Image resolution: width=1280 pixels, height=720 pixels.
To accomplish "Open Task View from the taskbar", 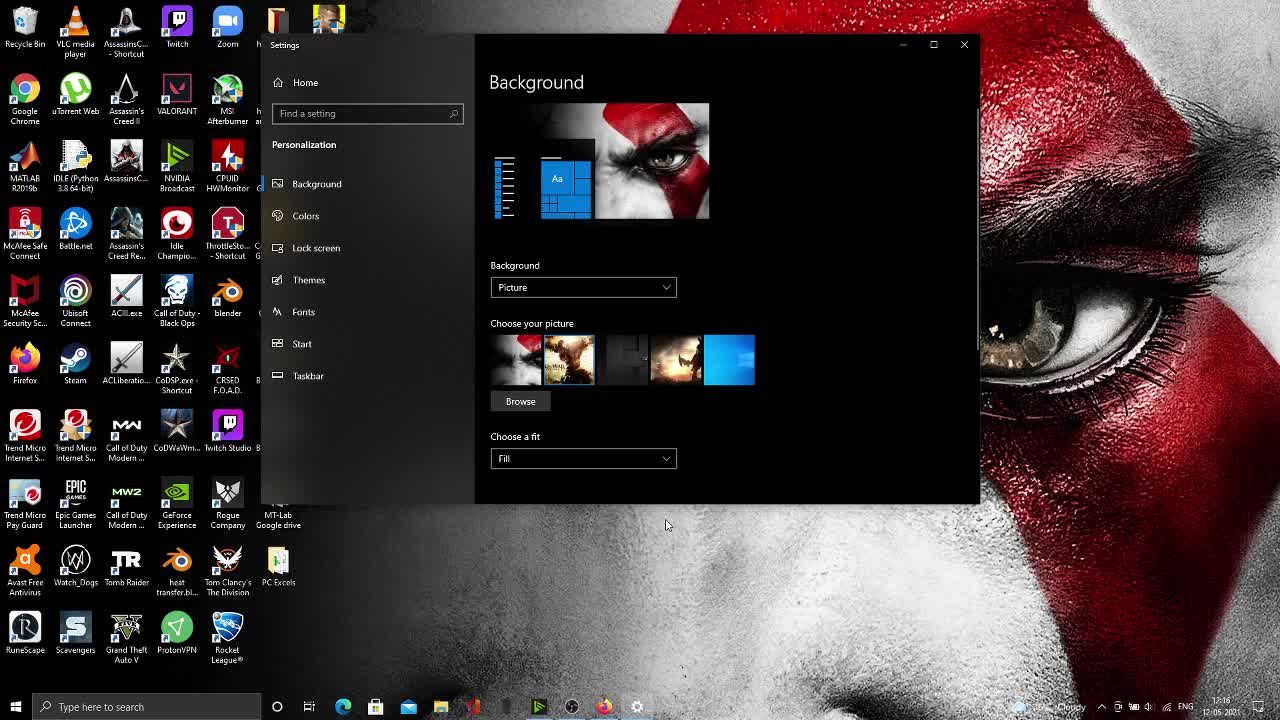I will 309,707.
